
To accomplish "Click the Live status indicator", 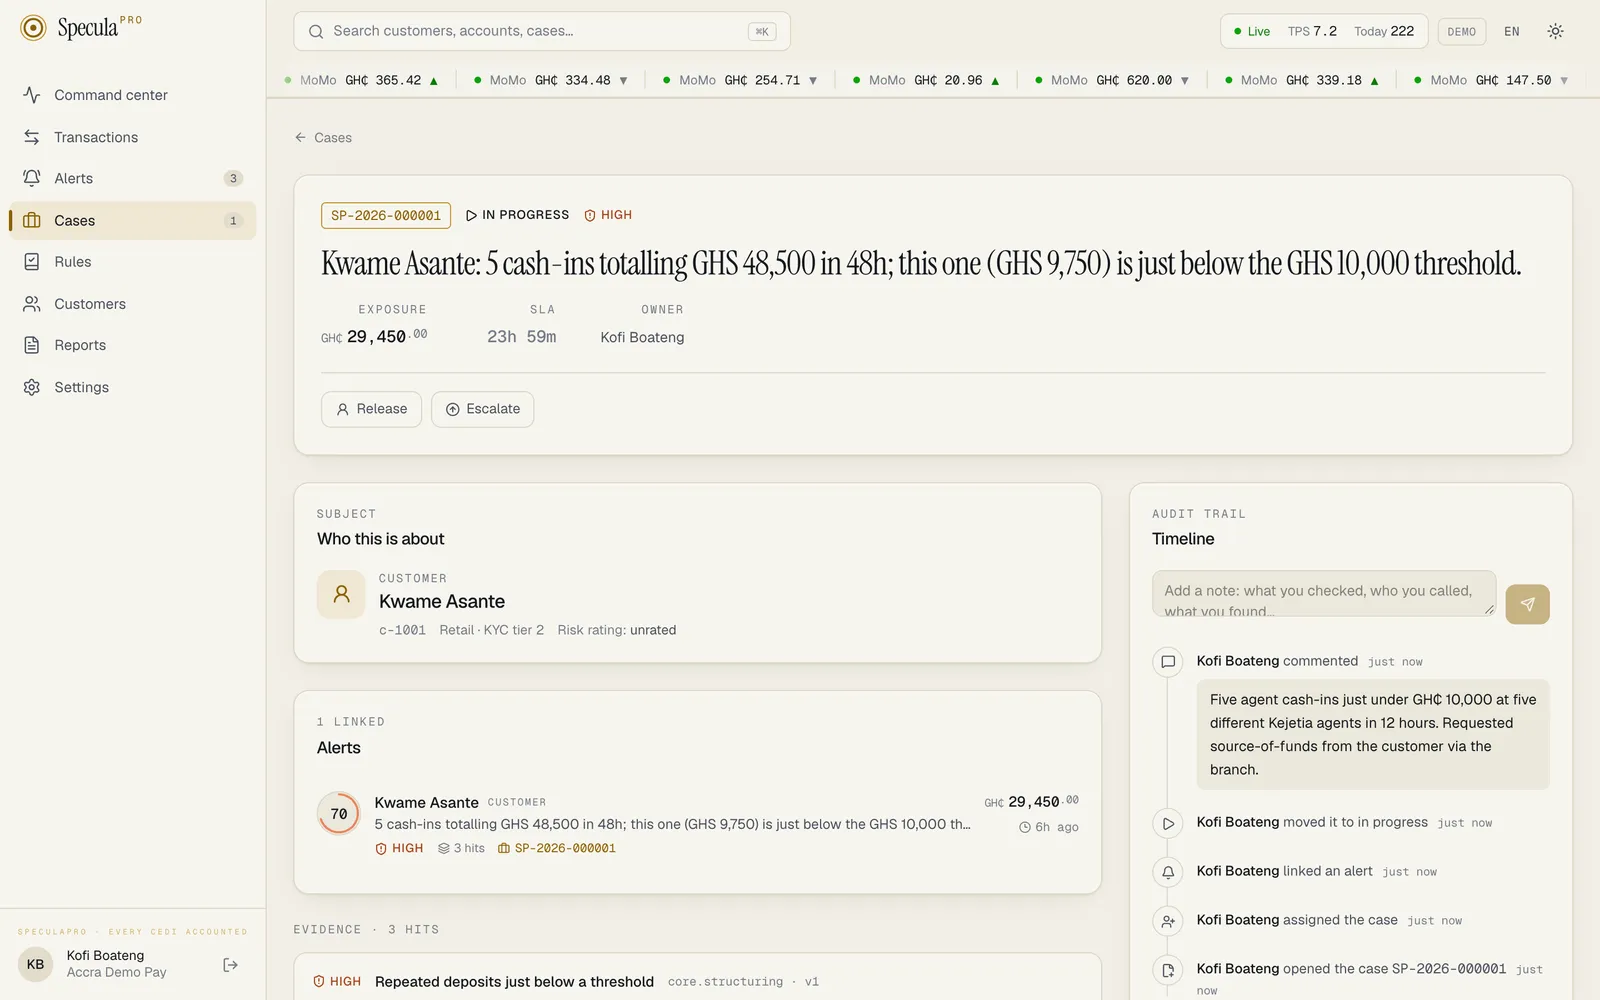I will (1252, 31).
